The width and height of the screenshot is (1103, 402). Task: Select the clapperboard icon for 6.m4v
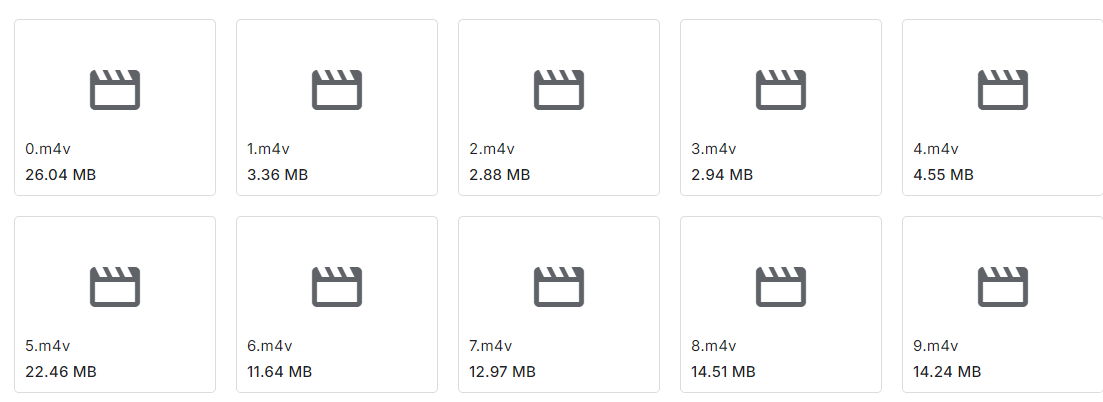coord(337,287)
